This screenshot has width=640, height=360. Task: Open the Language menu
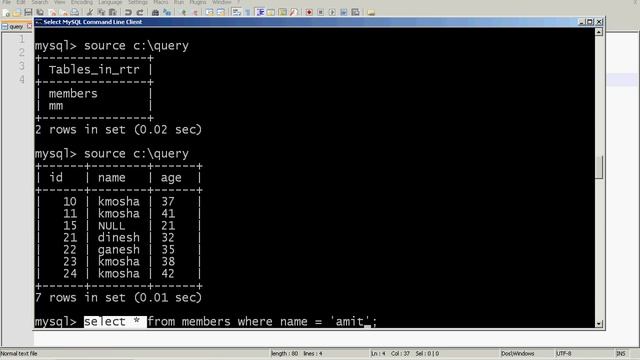coord(110,2)
